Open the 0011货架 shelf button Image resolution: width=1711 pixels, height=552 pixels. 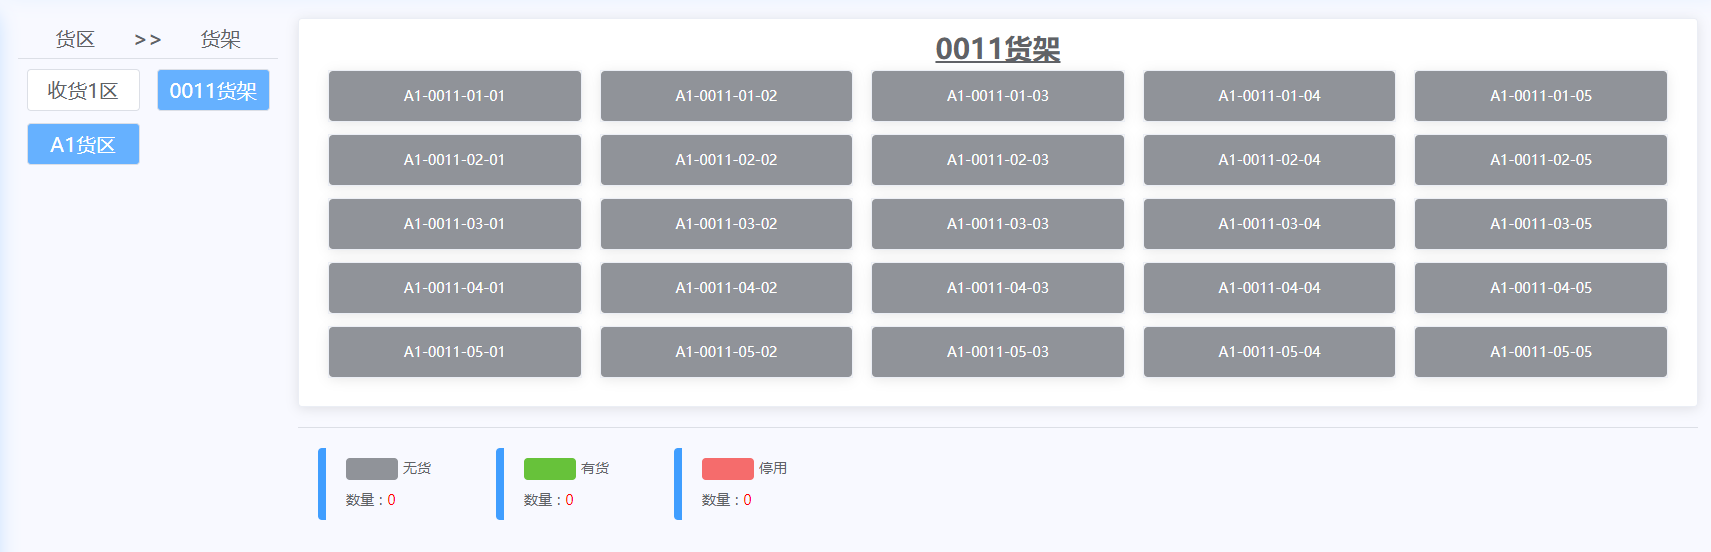(x=213, y=91)
